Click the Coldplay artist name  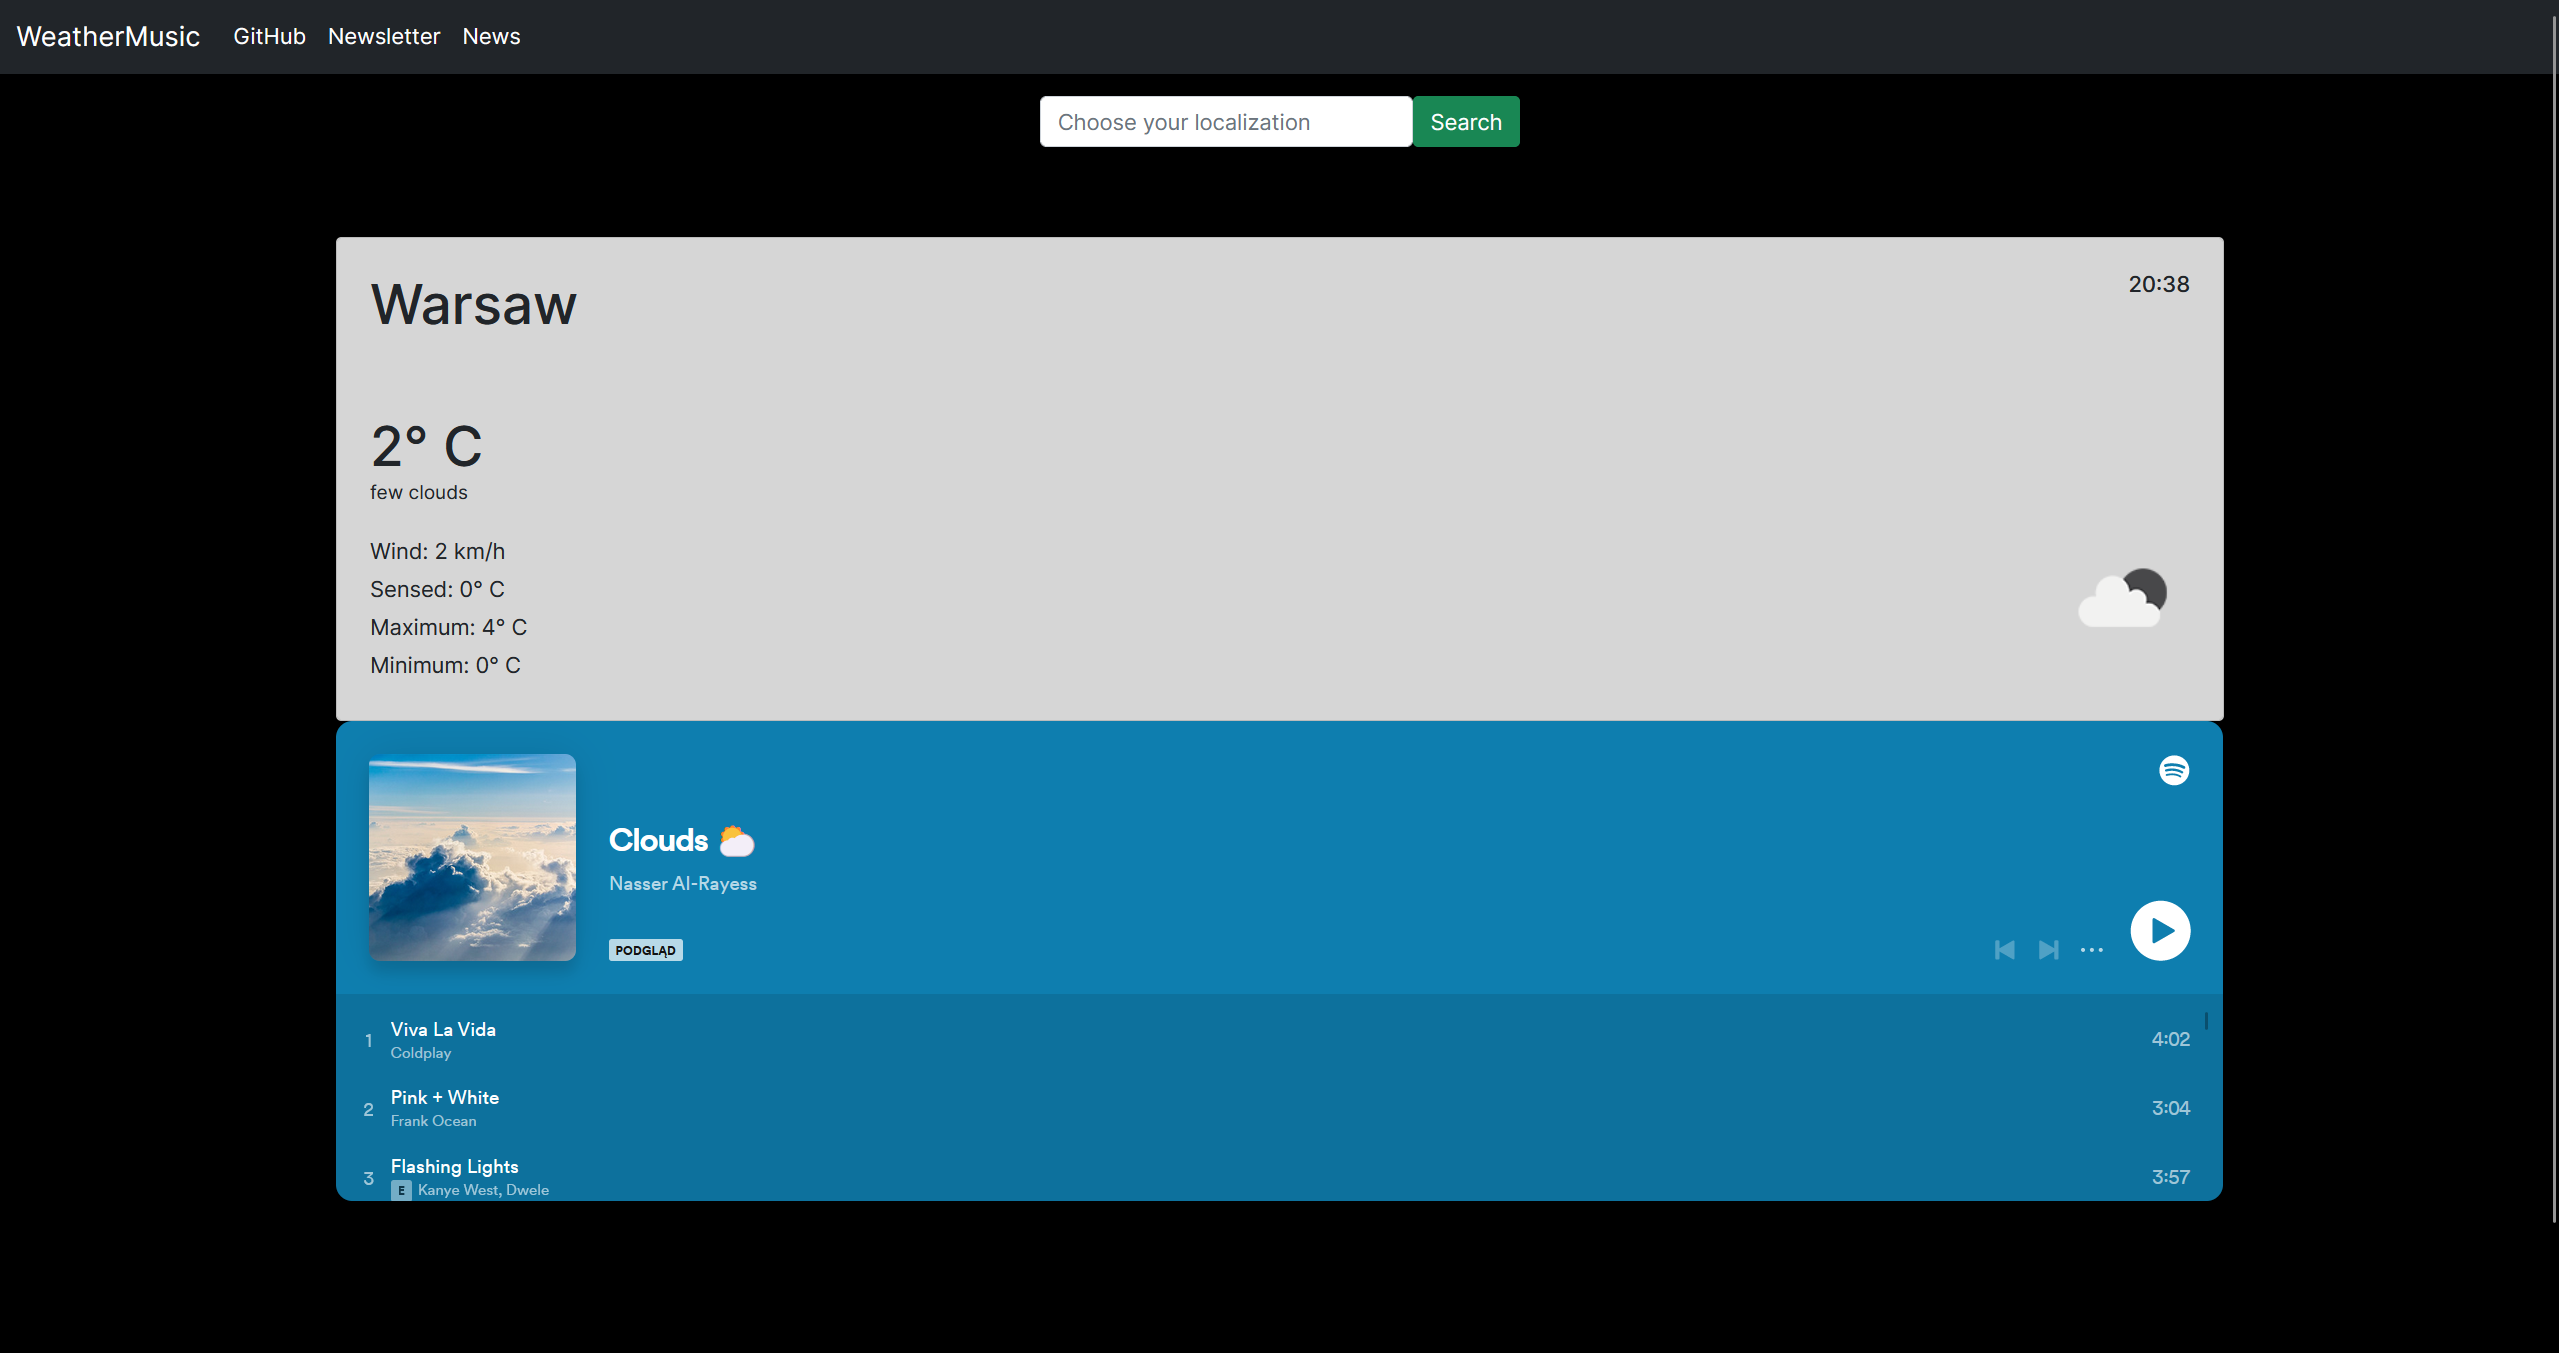421,1053
